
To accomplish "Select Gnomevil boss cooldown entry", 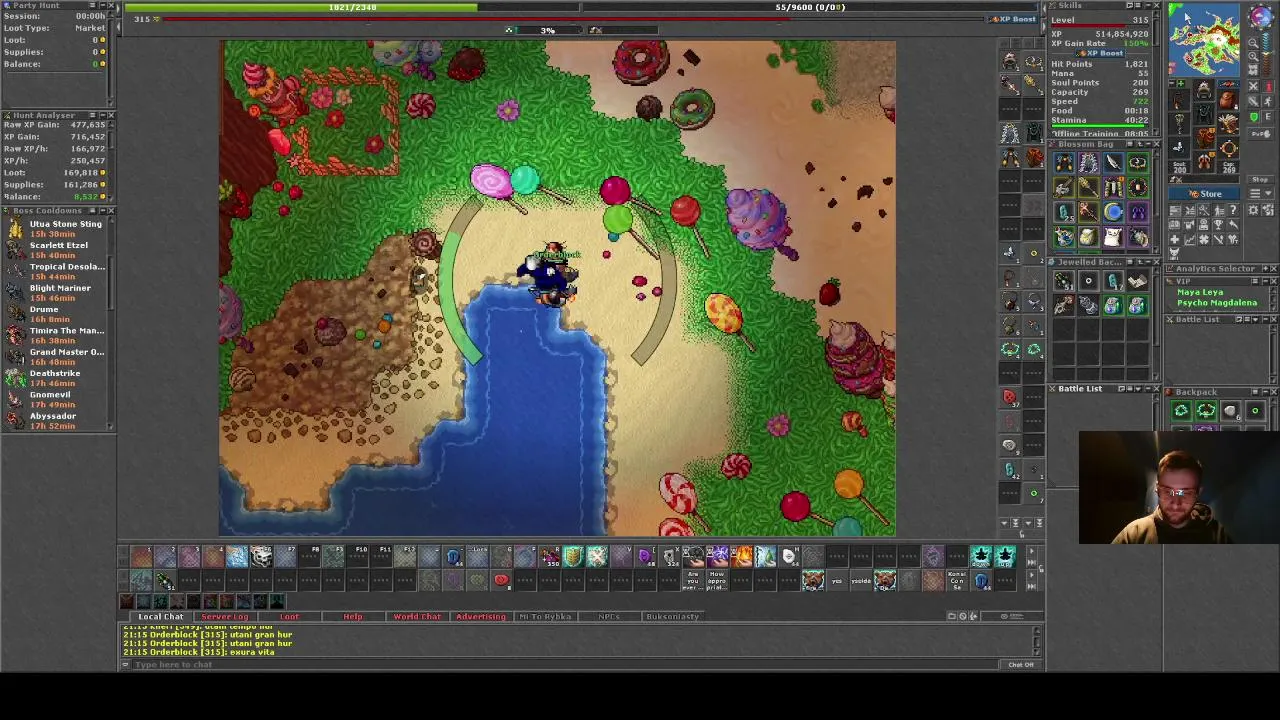I will (56, 399).
